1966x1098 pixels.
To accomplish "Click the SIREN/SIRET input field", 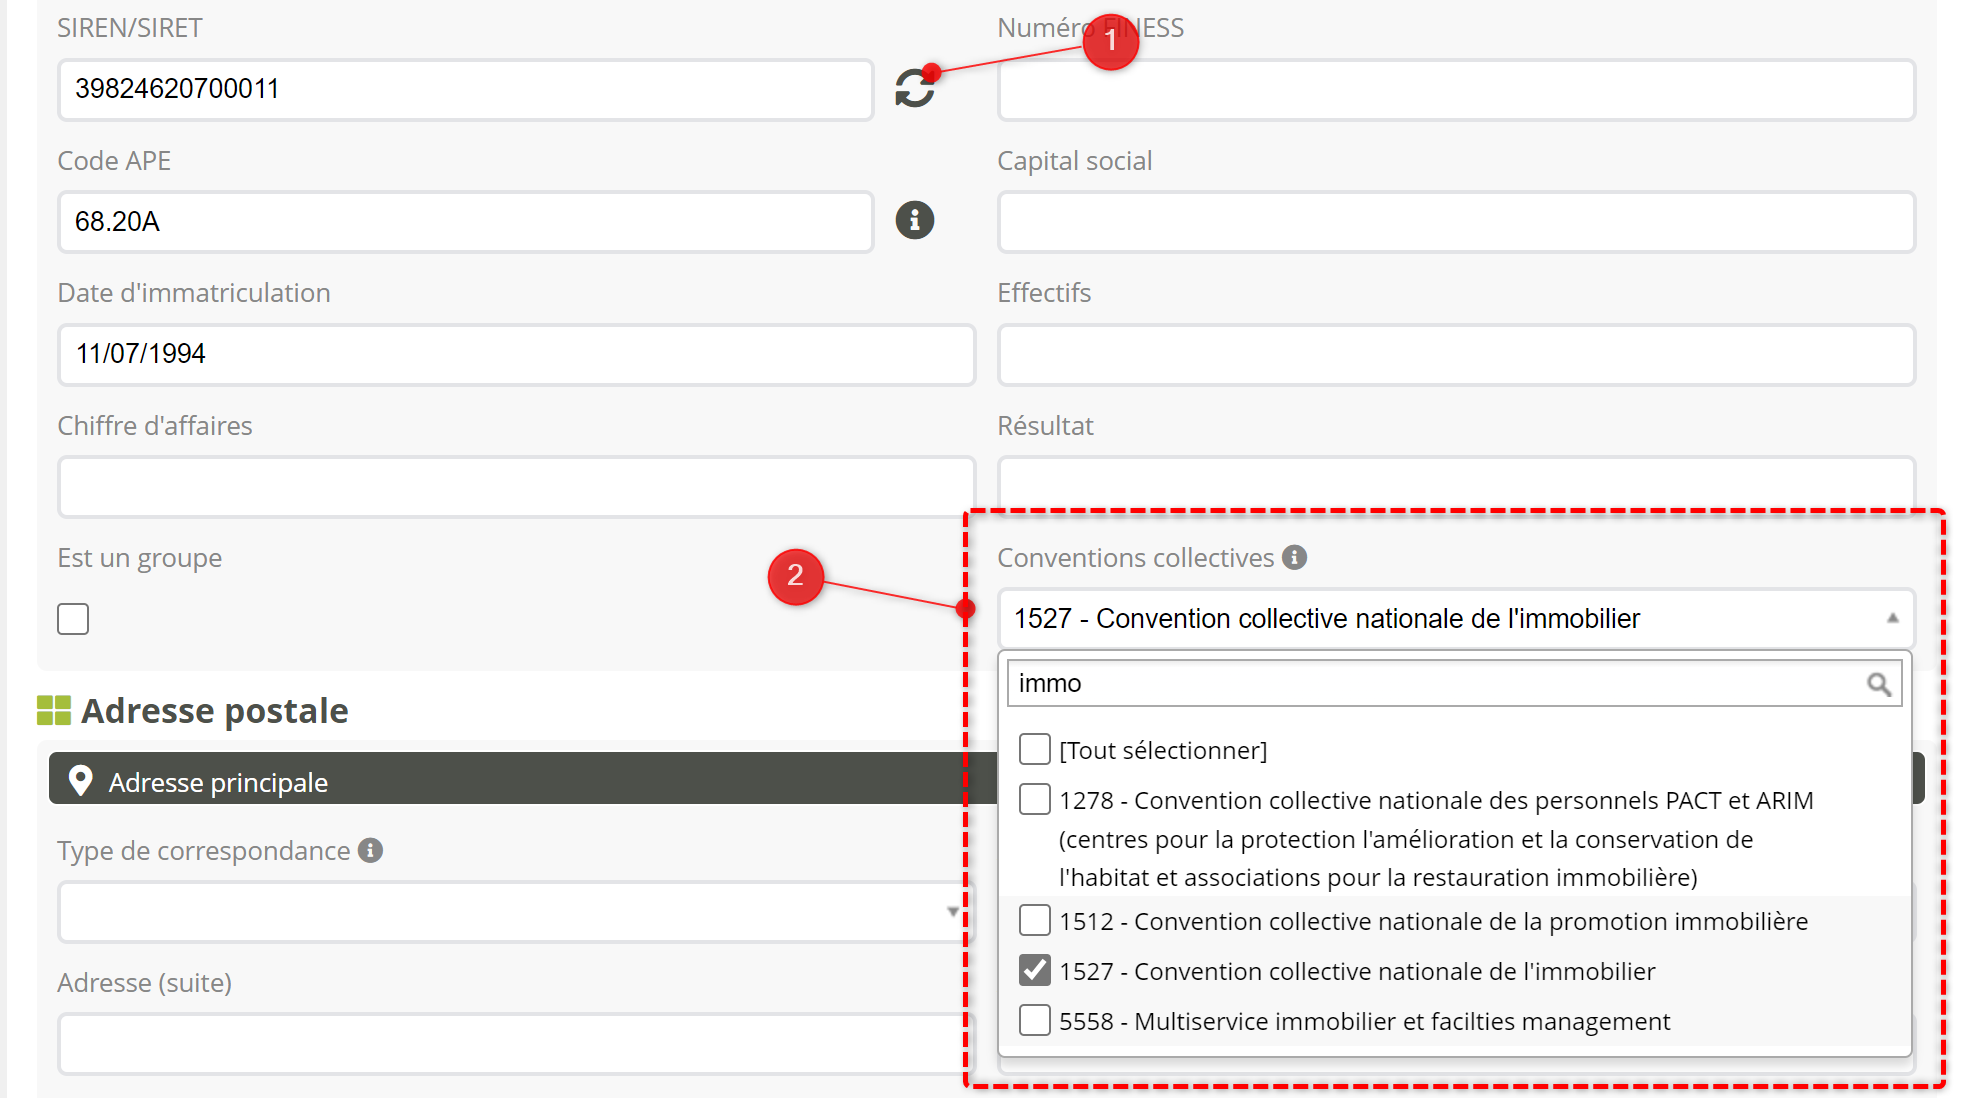I will [x=465, y=90].
